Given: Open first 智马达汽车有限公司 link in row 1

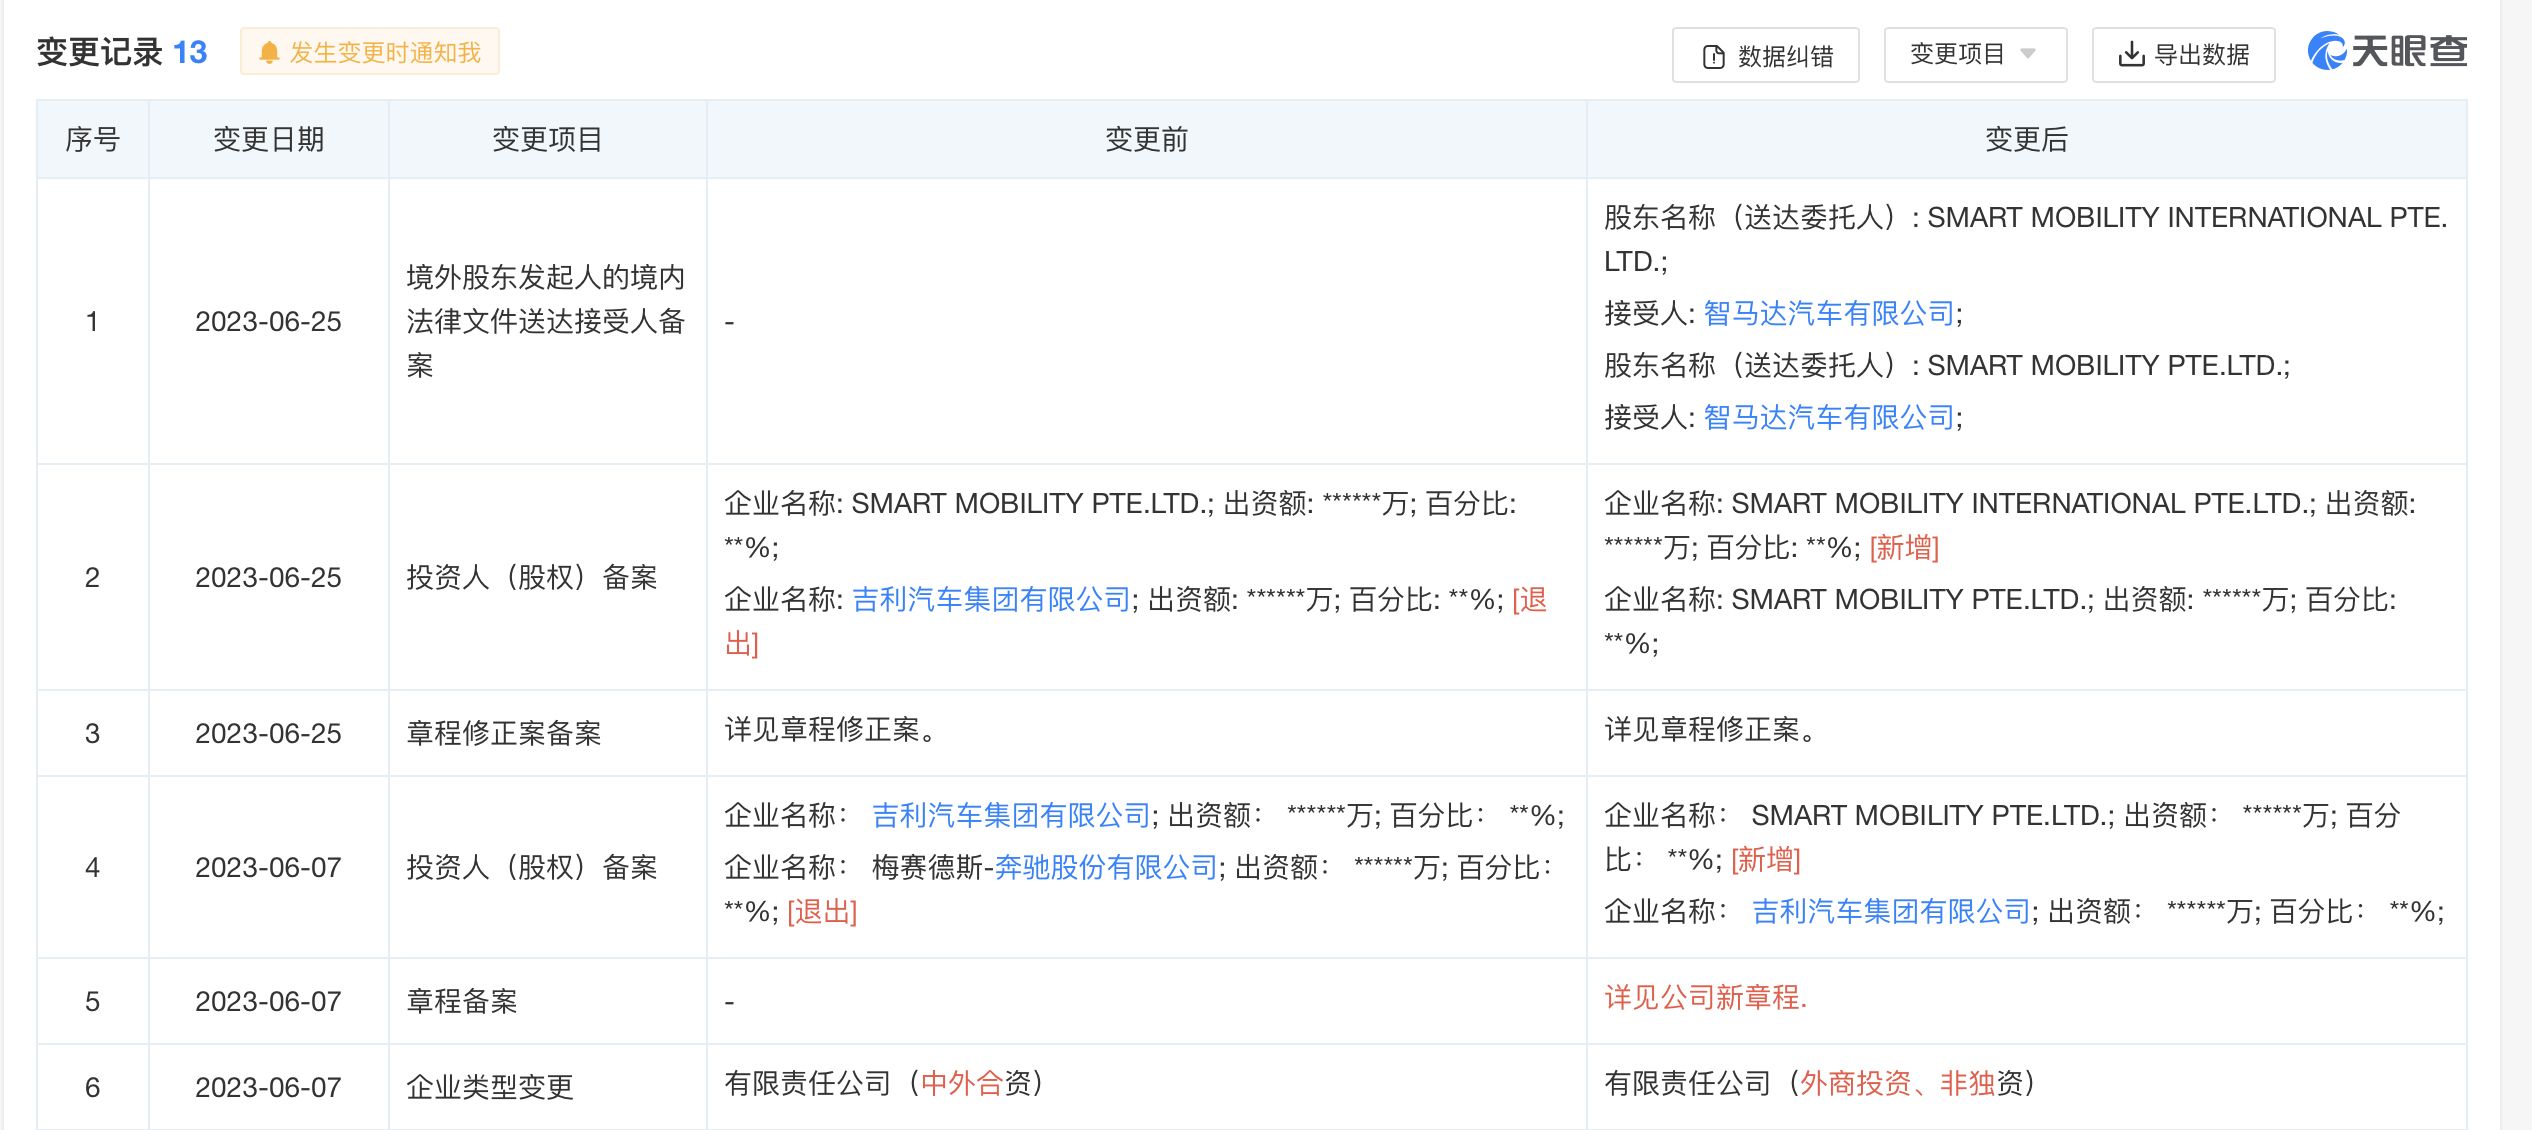Looking at the screenshot, I should [x=1829, y=314].
